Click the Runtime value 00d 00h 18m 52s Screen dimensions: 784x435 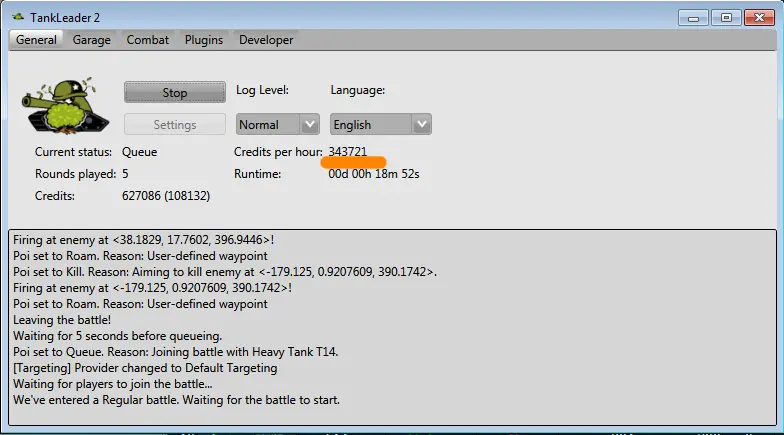tap(374, 174)
